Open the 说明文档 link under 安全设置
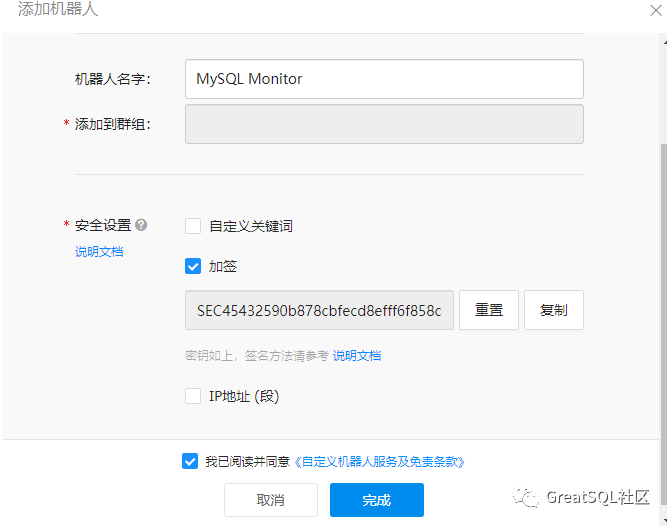 pyautogui.click(x=99, y=251)
